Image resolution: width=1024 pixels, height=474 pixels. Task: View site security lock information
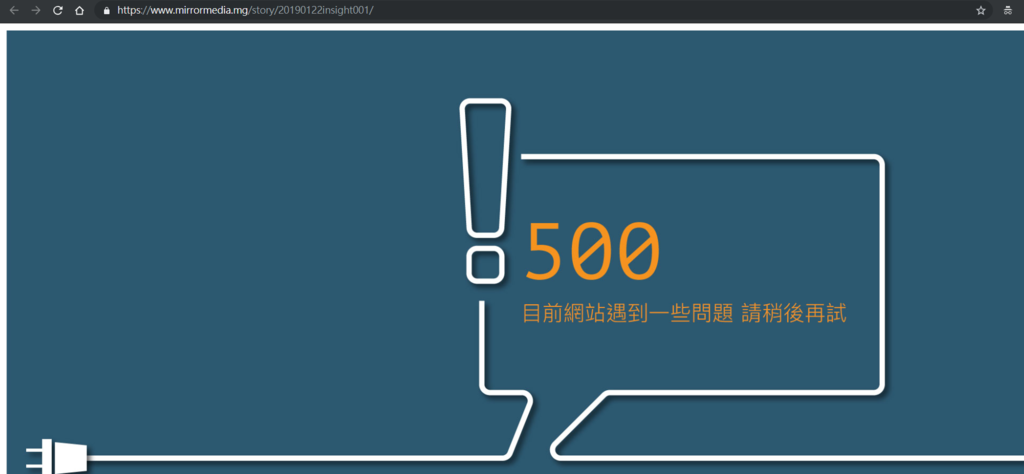click(107, 10)
